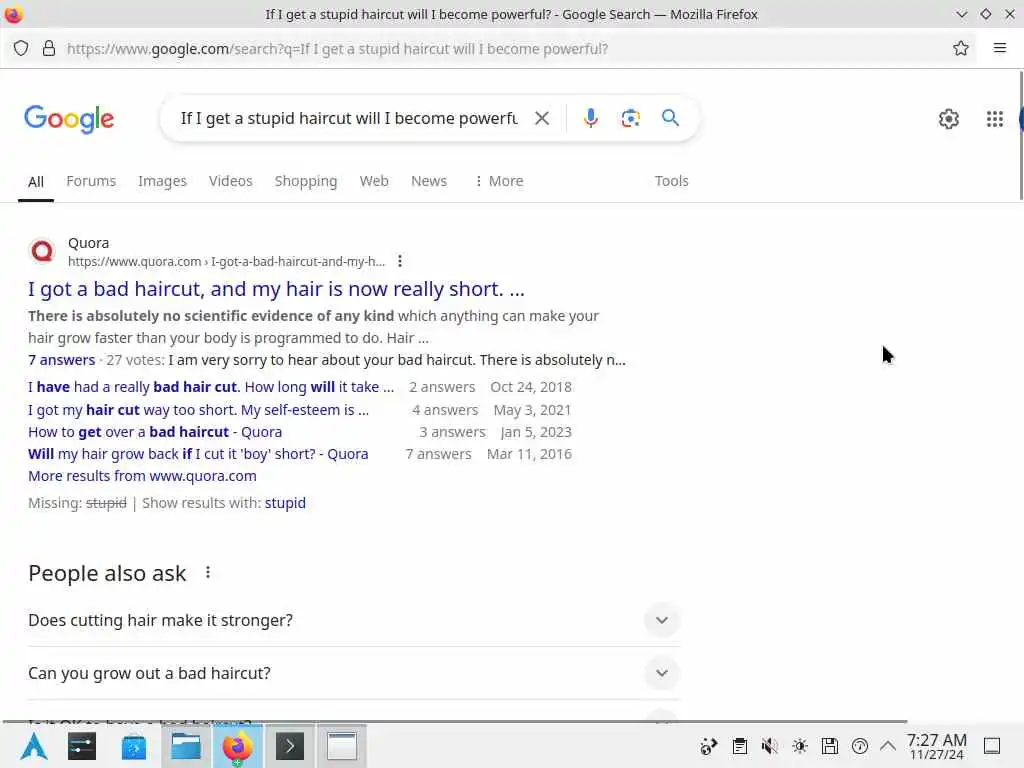Image resolution: width=1024 pixels, height=768 pixels.
Task: Click the show desktop button in taskbar
Action: 992,746
